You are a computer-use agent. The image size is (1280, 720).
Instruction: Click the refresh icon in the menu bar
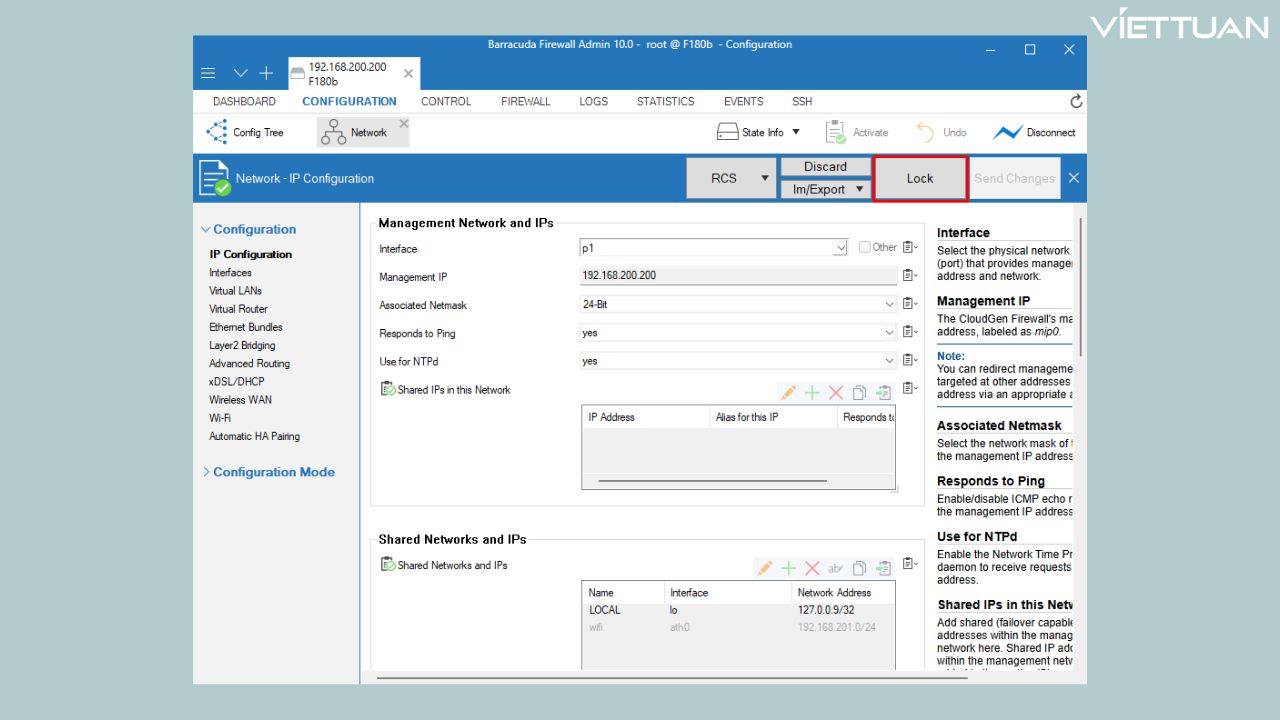pyautogui.click(x=1076, y=101)
